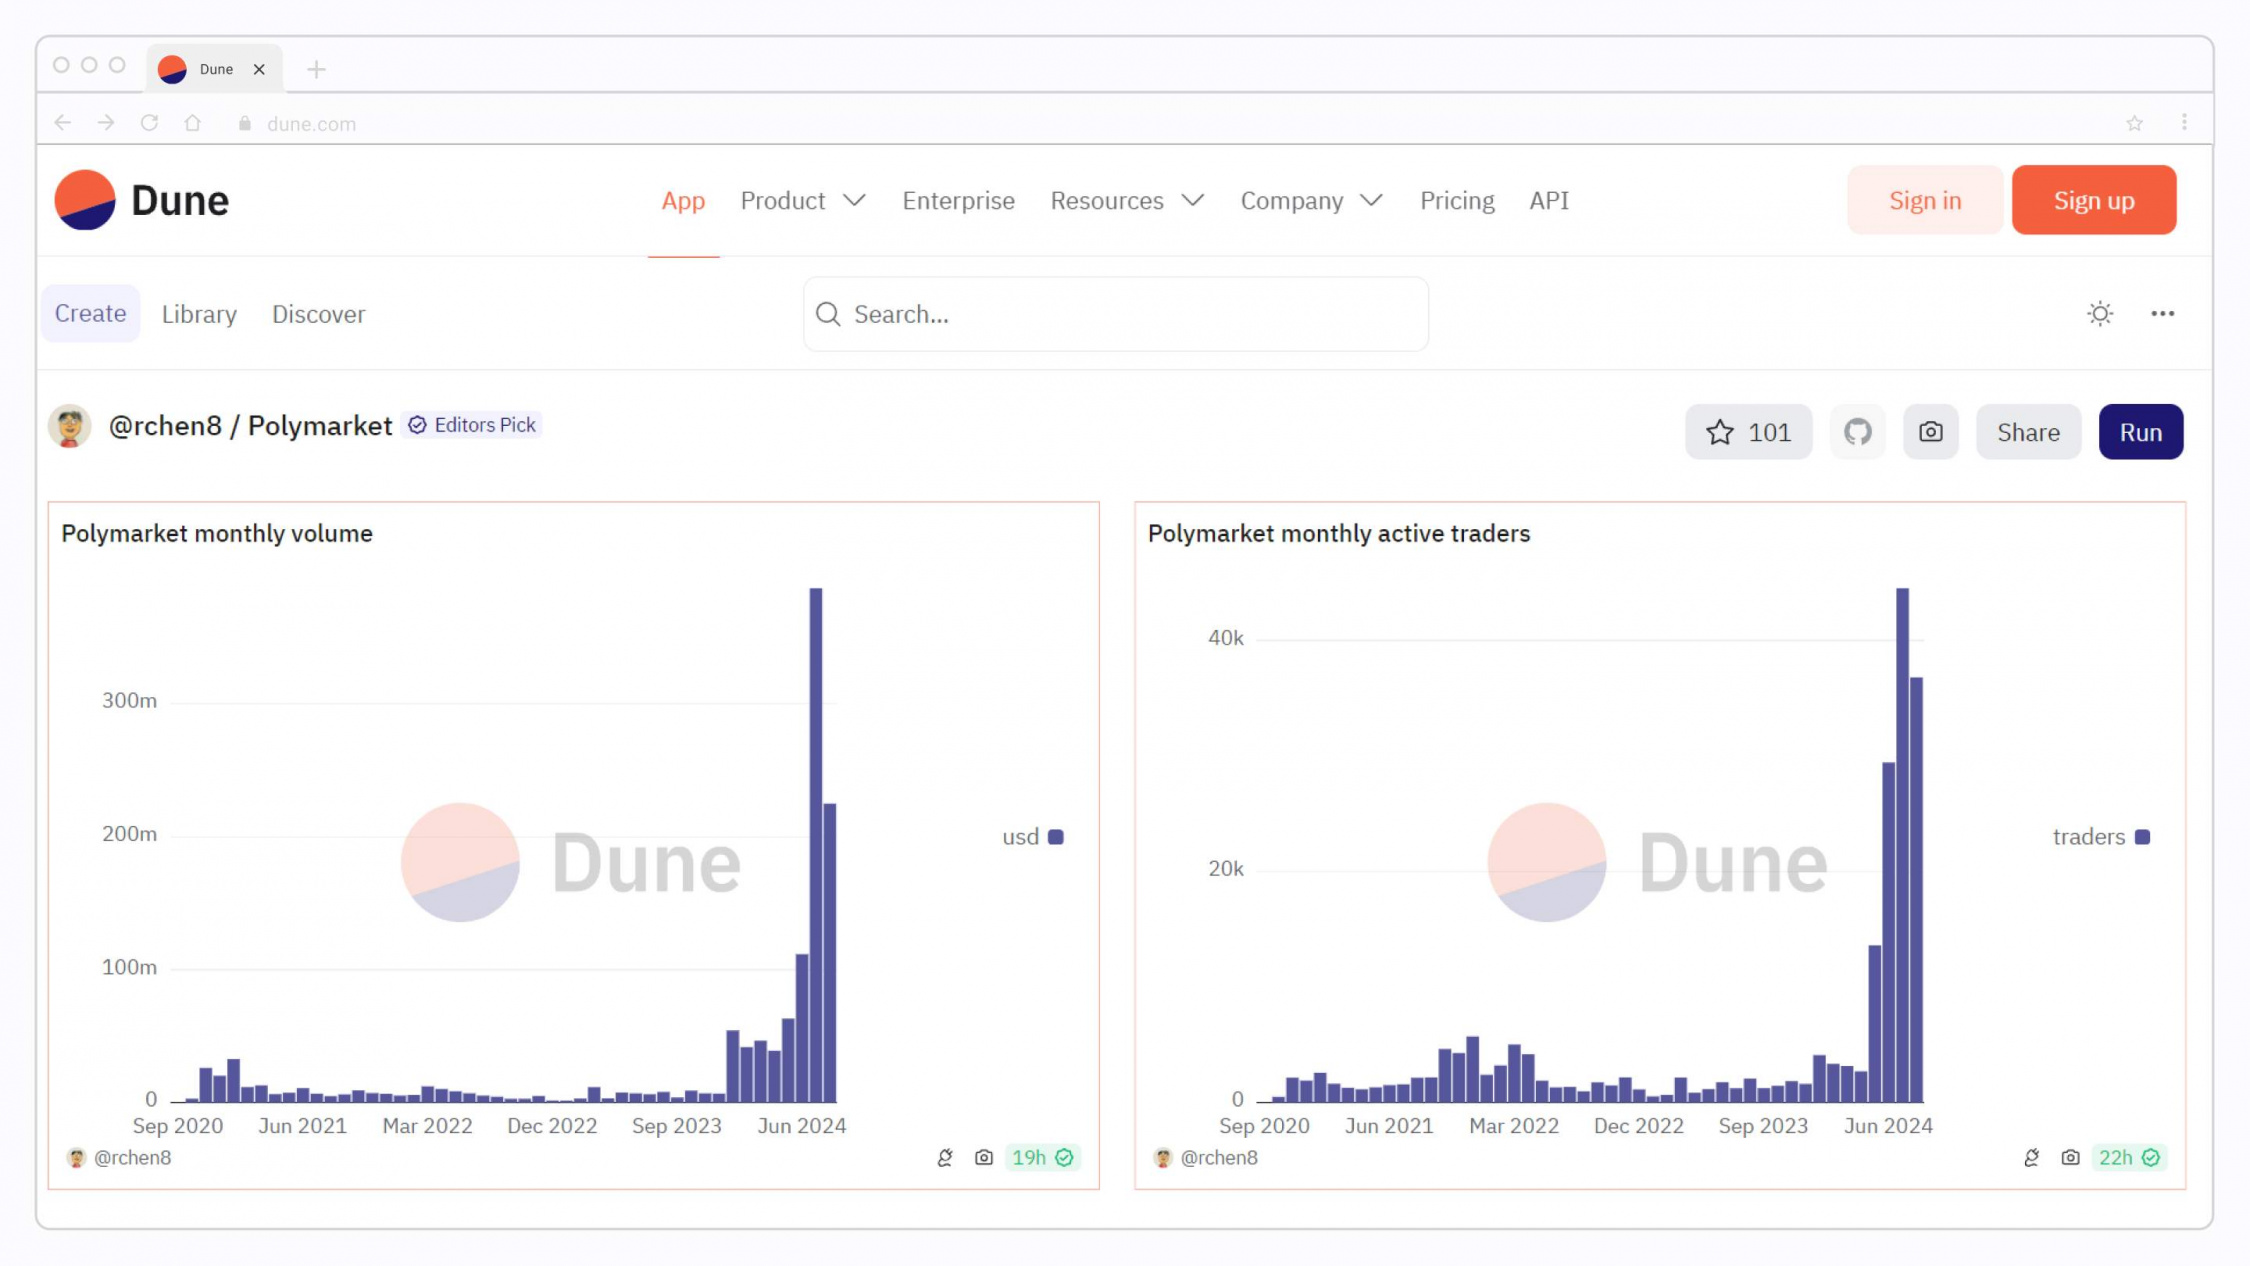Click the Polymarket monthly volume chart title
Viewport: 2250px width, 1266px height.
(217, 534)
